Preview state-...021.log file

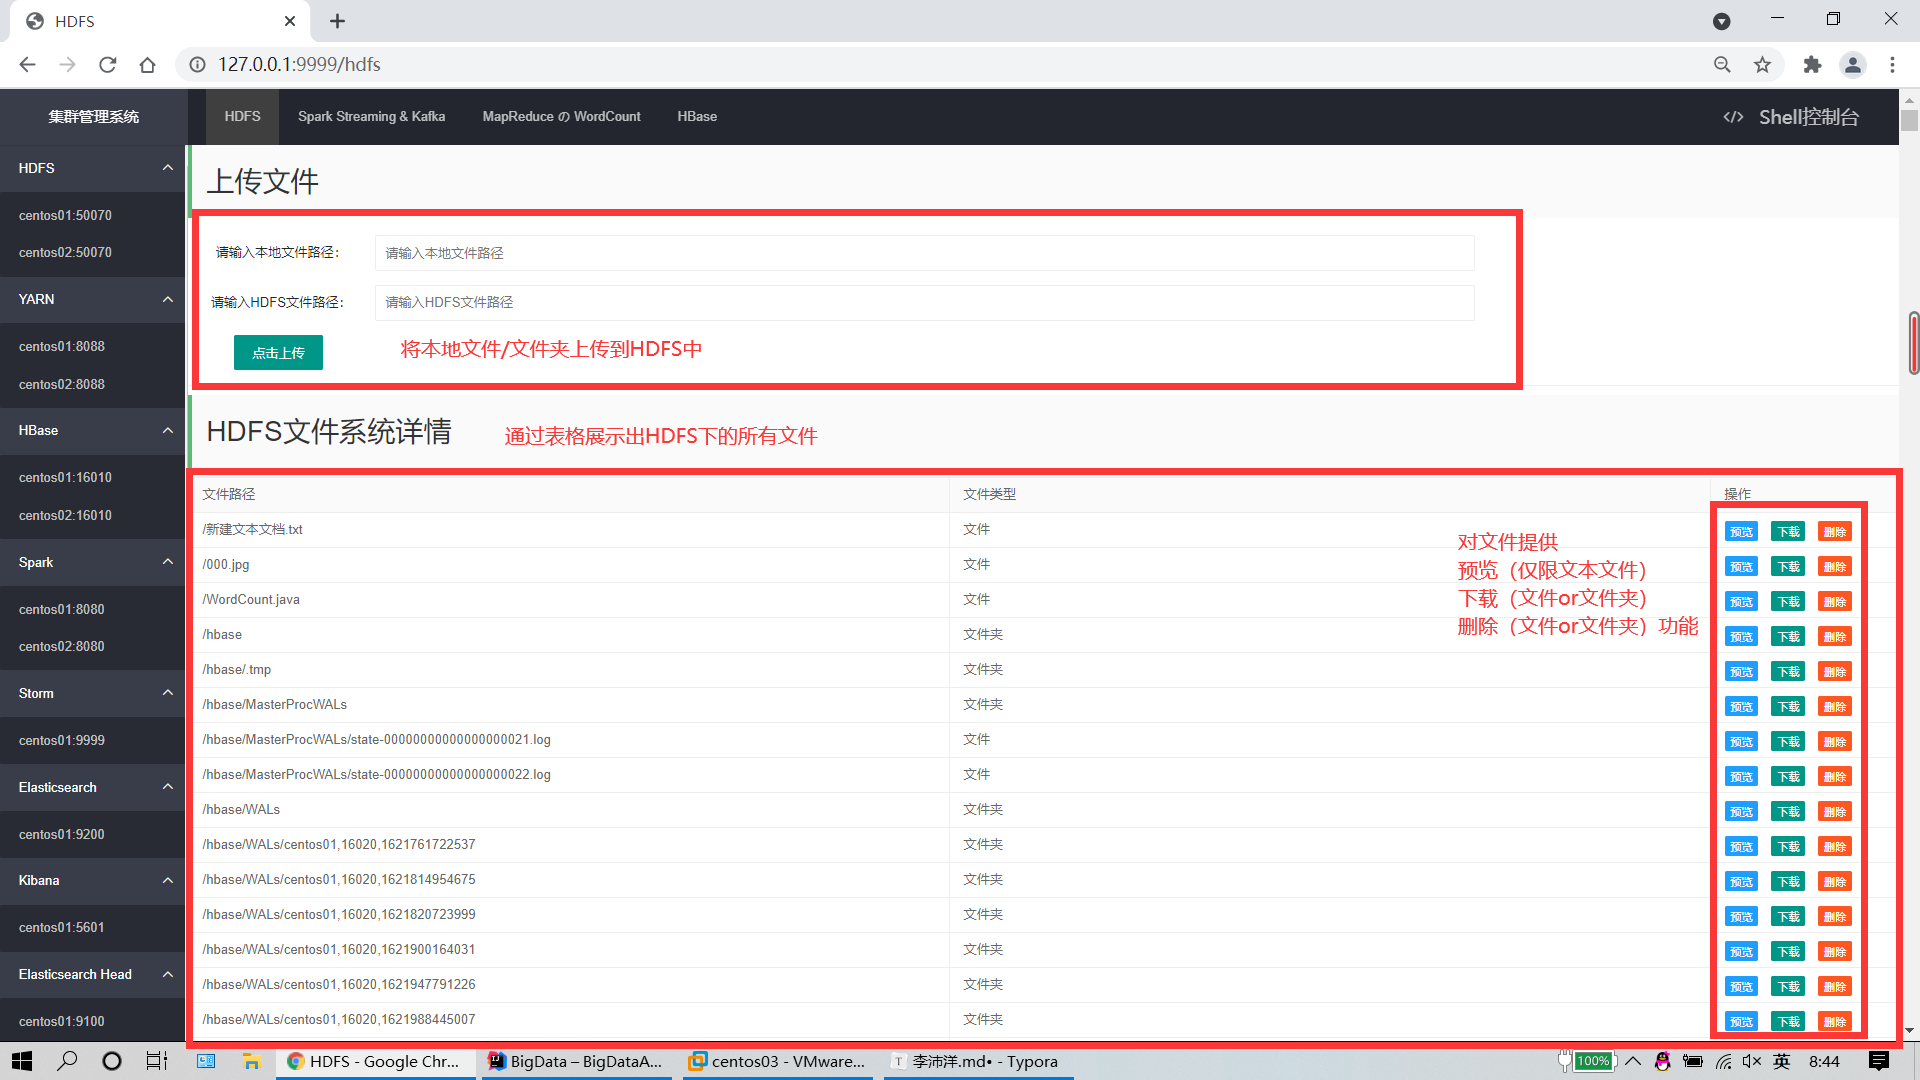1741,742
